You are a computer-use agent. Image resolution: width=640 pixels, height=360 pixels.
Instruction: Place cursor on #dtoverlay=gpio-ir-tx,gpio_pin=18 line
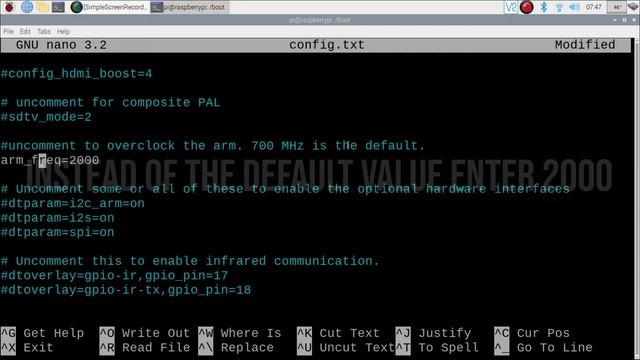click(x=126, y=290)
